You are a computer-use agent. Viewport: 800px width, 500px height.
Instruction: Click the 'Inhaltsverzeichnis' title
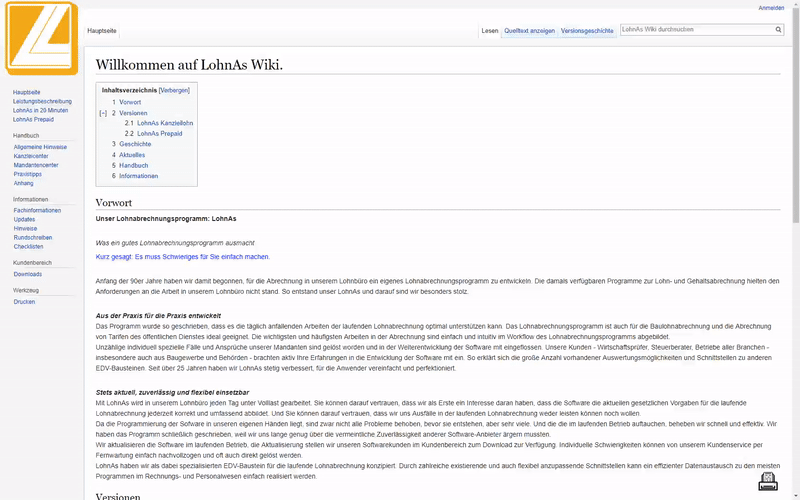129,90
